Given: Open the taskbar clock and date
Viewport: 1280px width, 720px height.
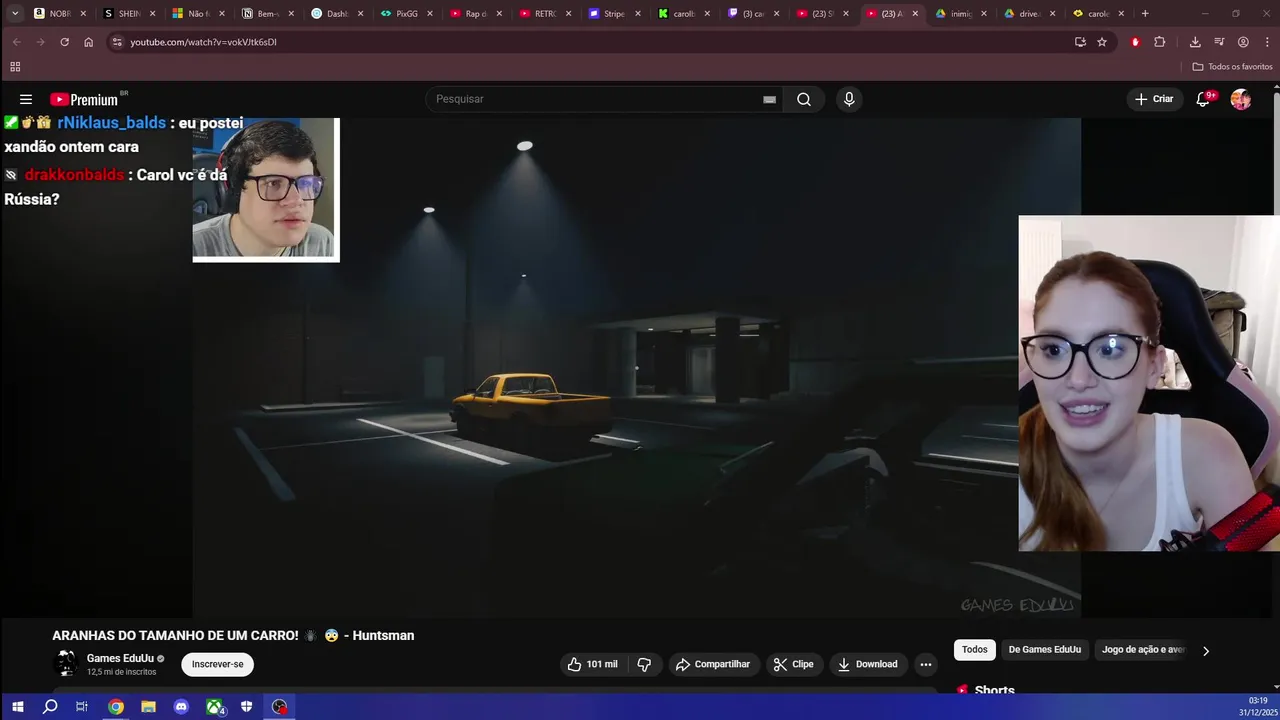Looking at the screenshot, I should point(1257,707).
